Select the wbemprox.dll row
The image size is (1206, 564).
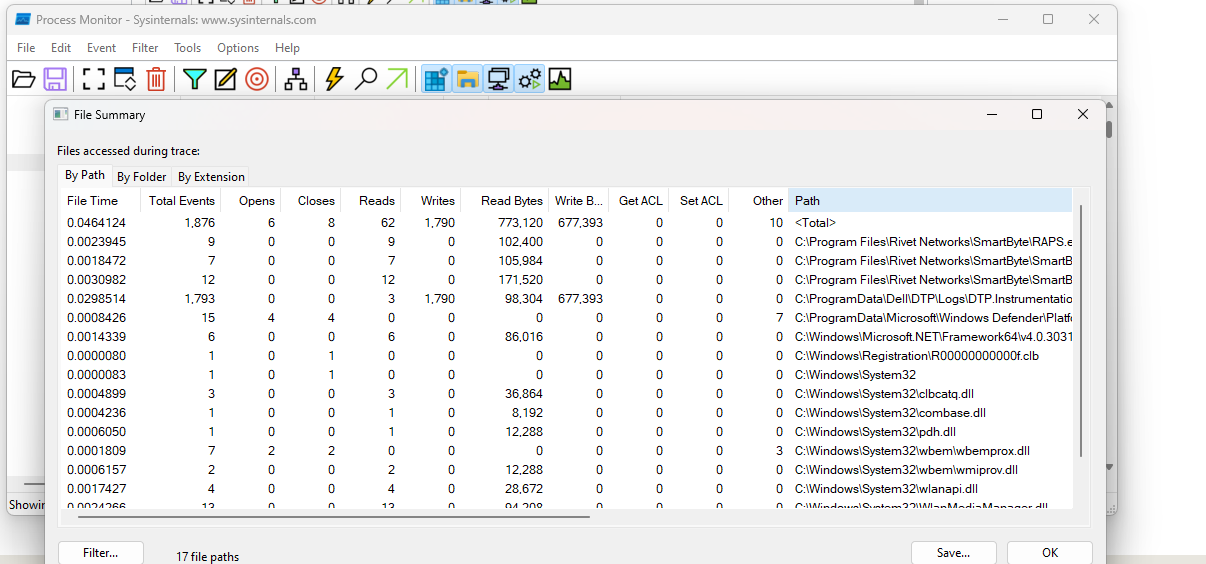tap(566, 451)
